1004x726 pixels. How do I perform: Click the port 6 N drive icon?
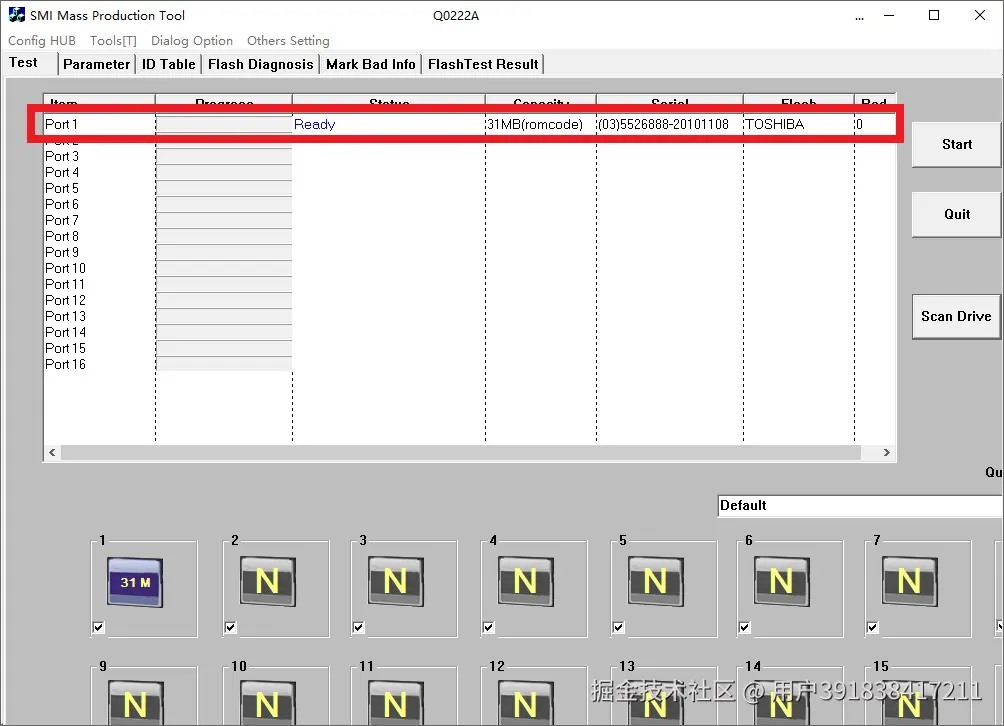tap(782, 581)
